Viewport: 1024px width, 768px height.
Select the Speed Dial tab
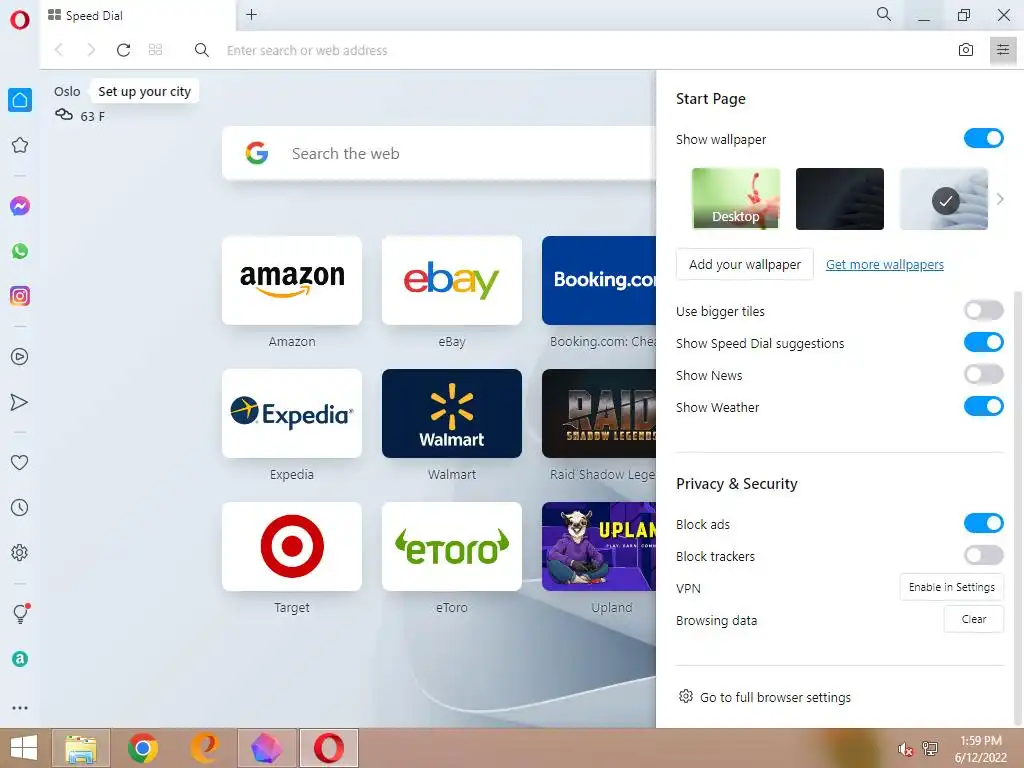137,15
